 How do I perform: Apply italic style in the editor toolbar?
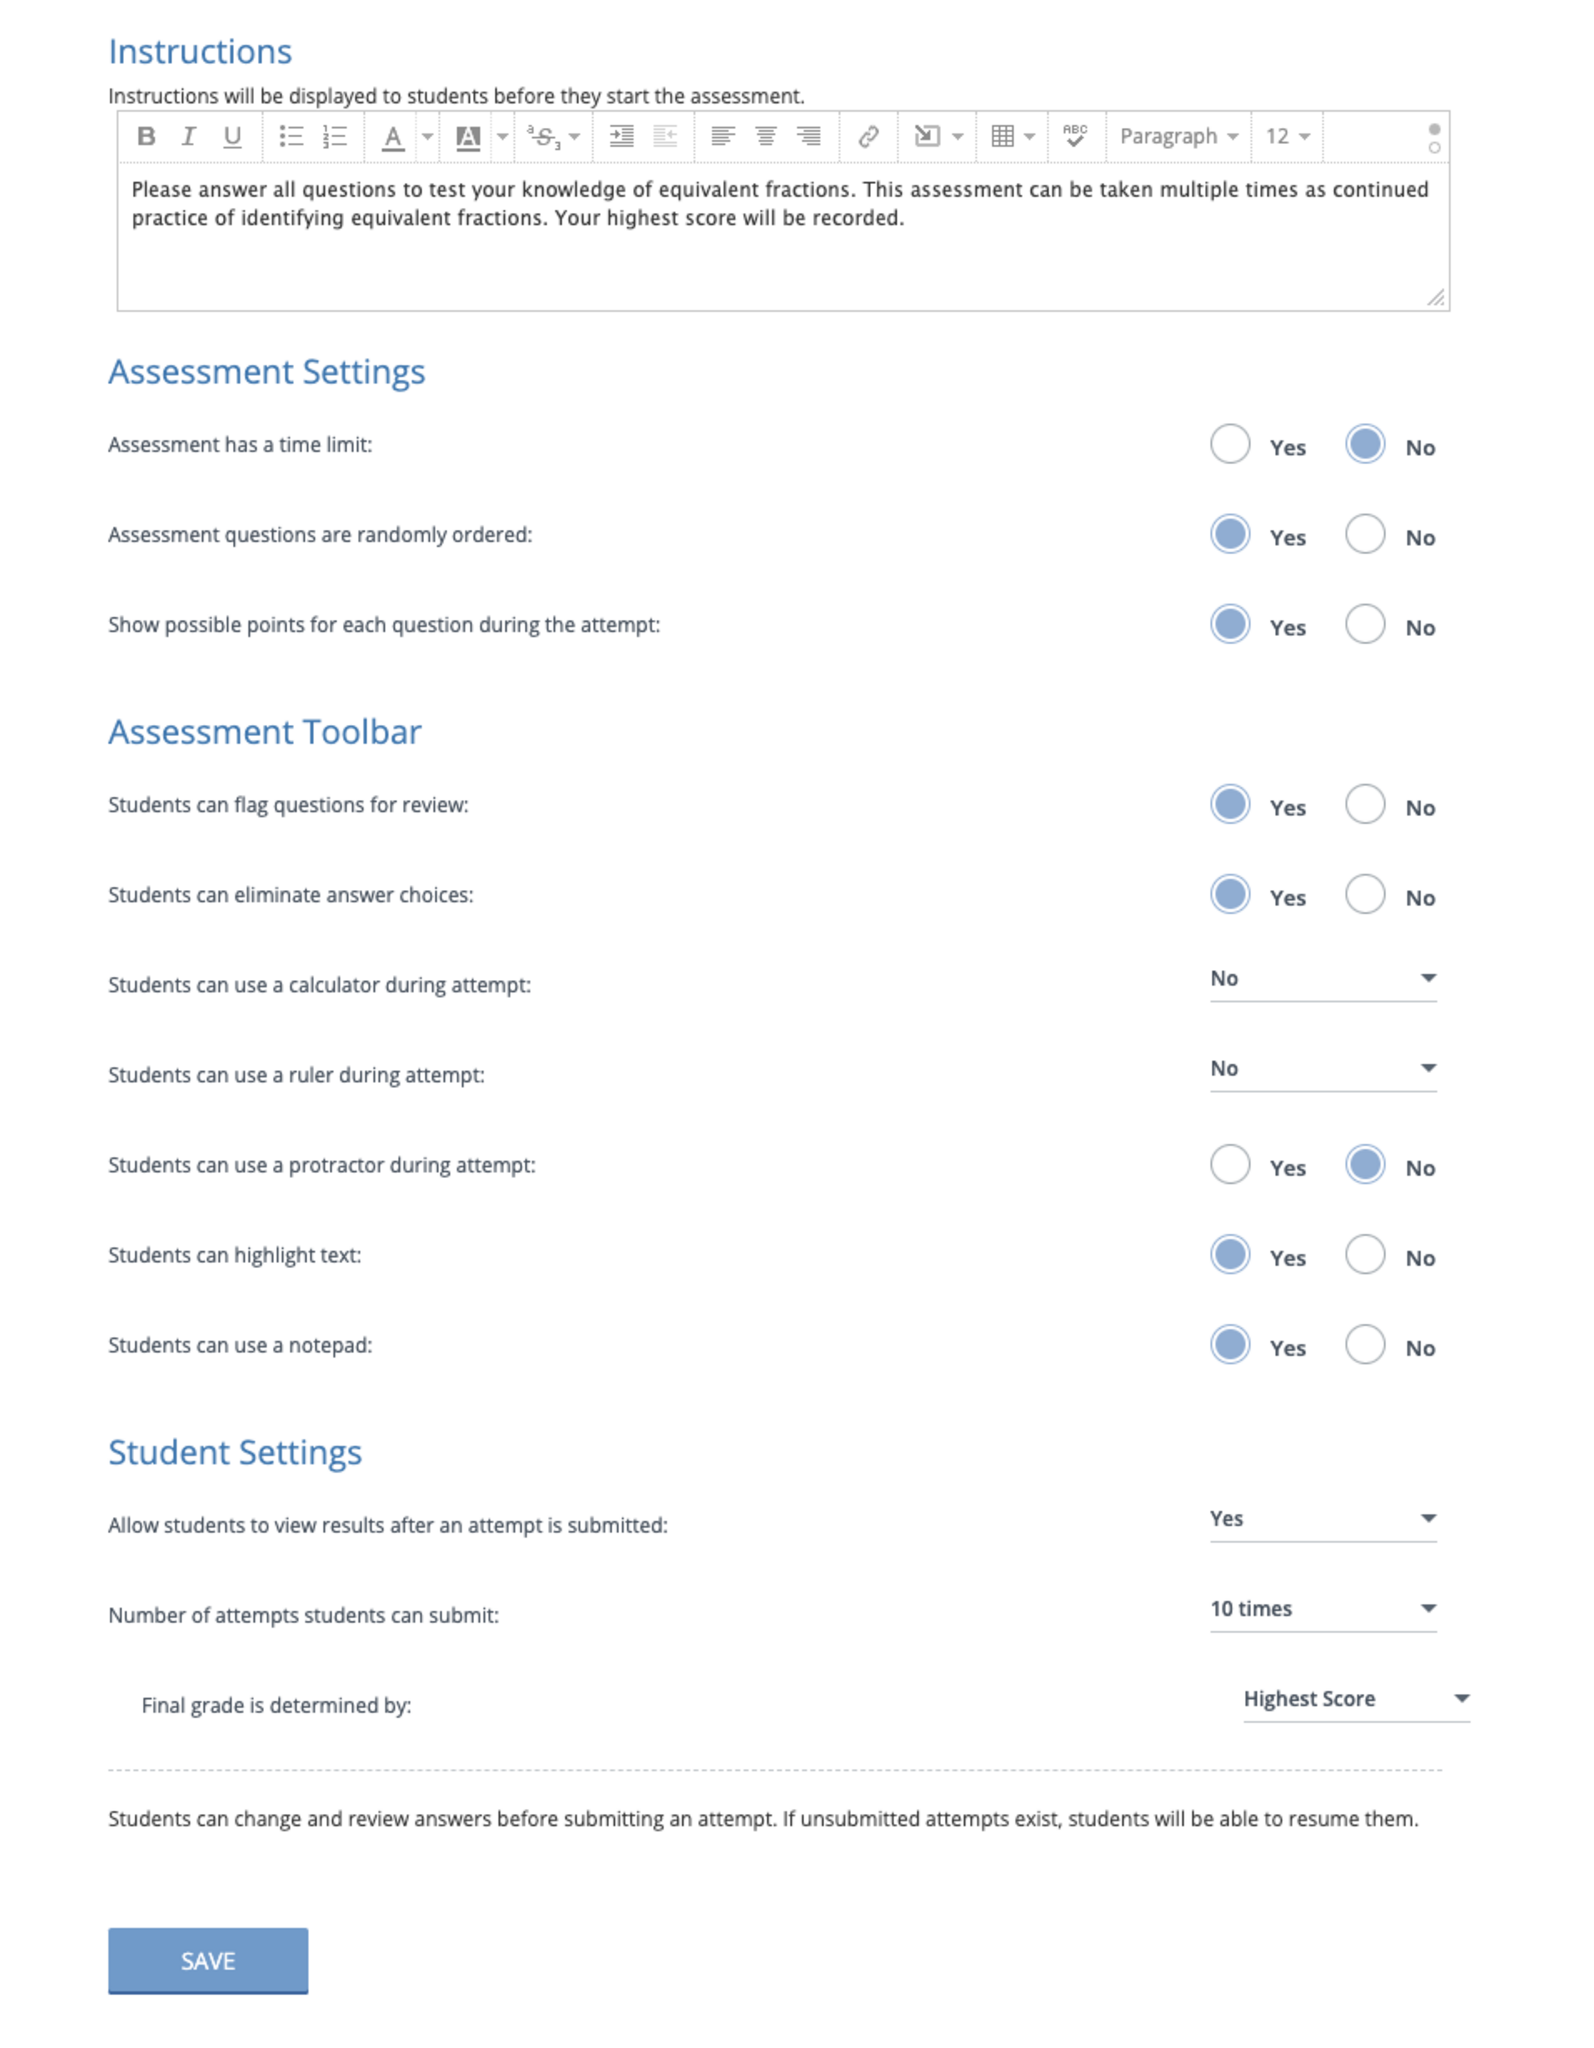189,137
